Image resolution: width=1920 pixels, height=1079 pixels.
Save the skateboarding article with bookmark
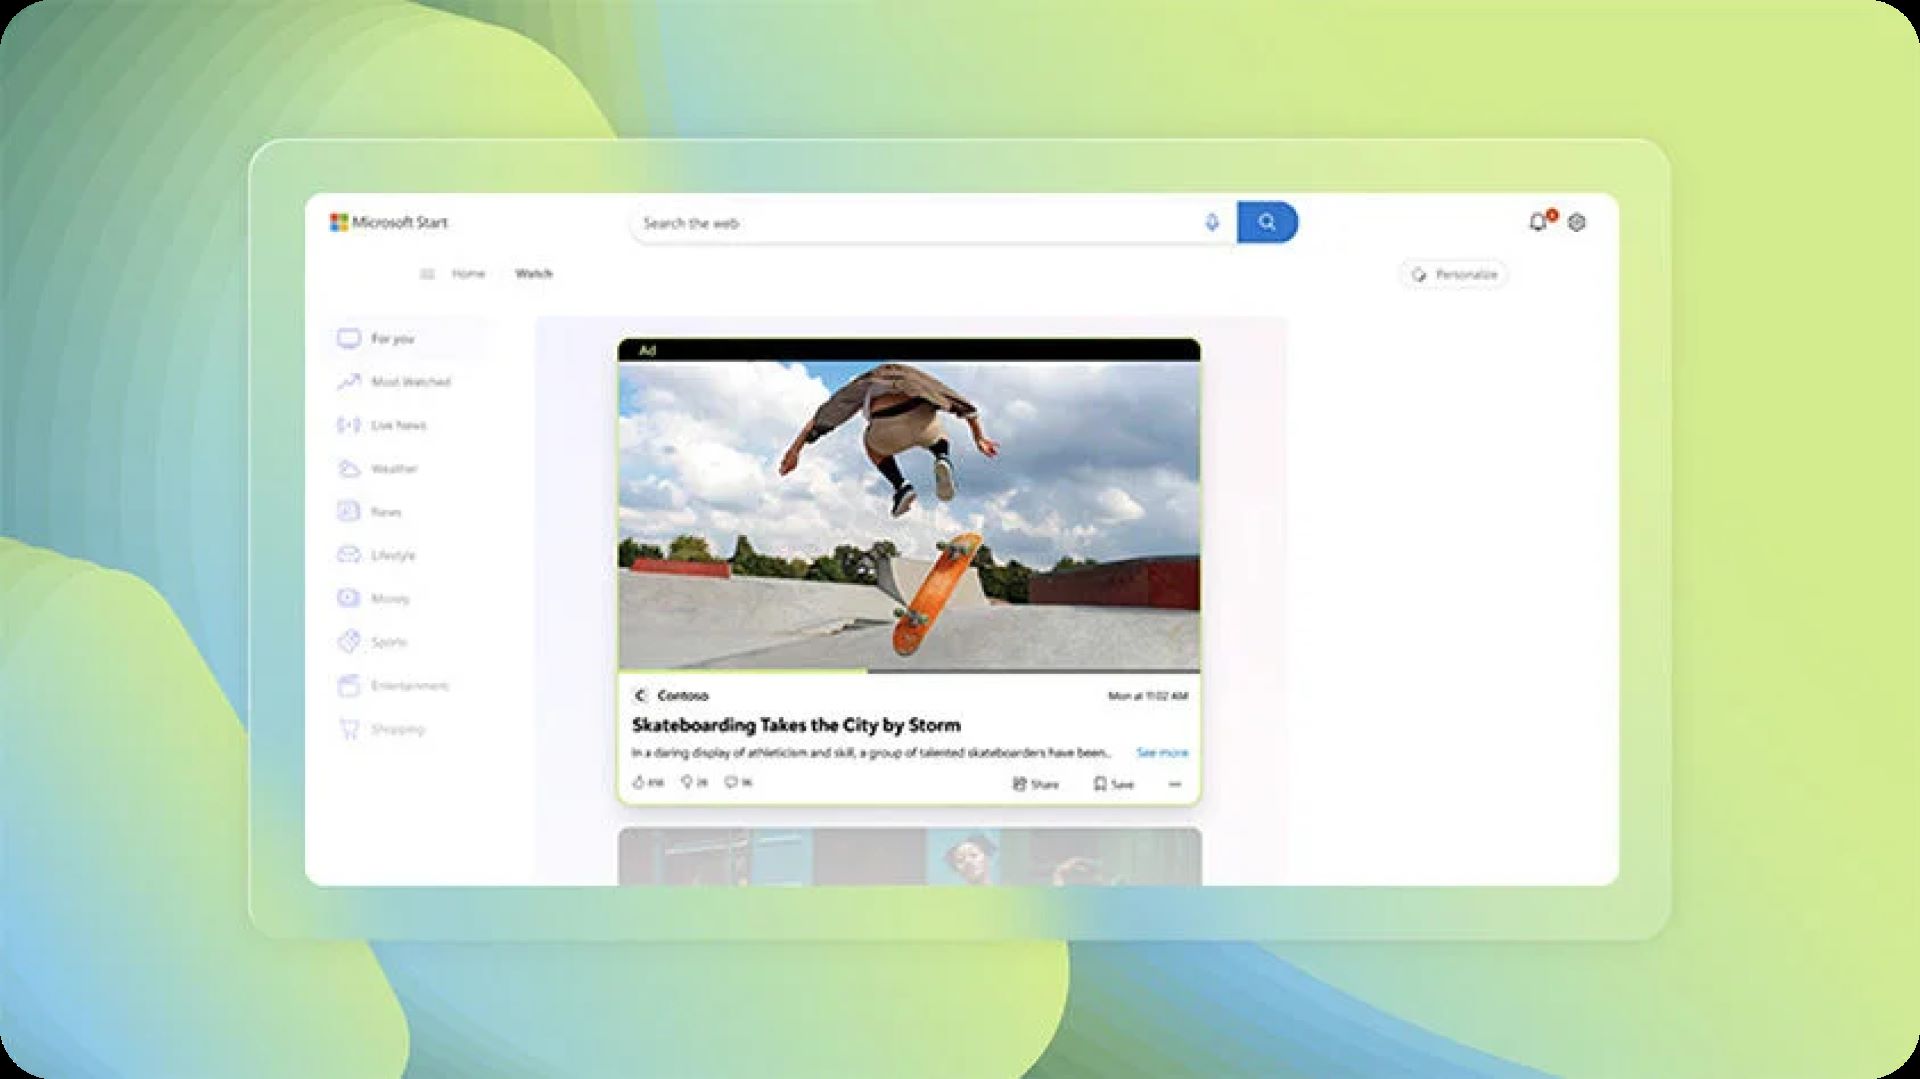(x=1112, y=784)
